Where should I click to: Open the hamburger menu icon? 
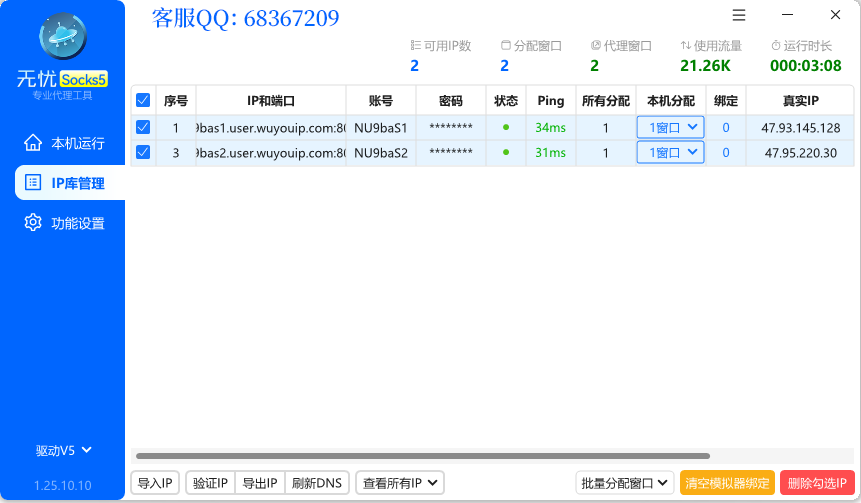click(x=739, y=15)
